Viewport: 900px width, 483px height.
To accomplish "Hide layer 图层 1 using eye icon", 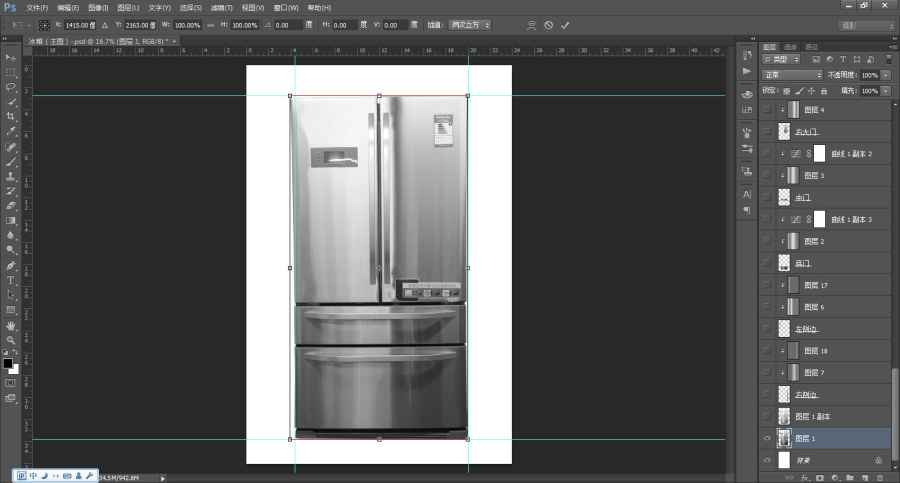I will point(767,438).
